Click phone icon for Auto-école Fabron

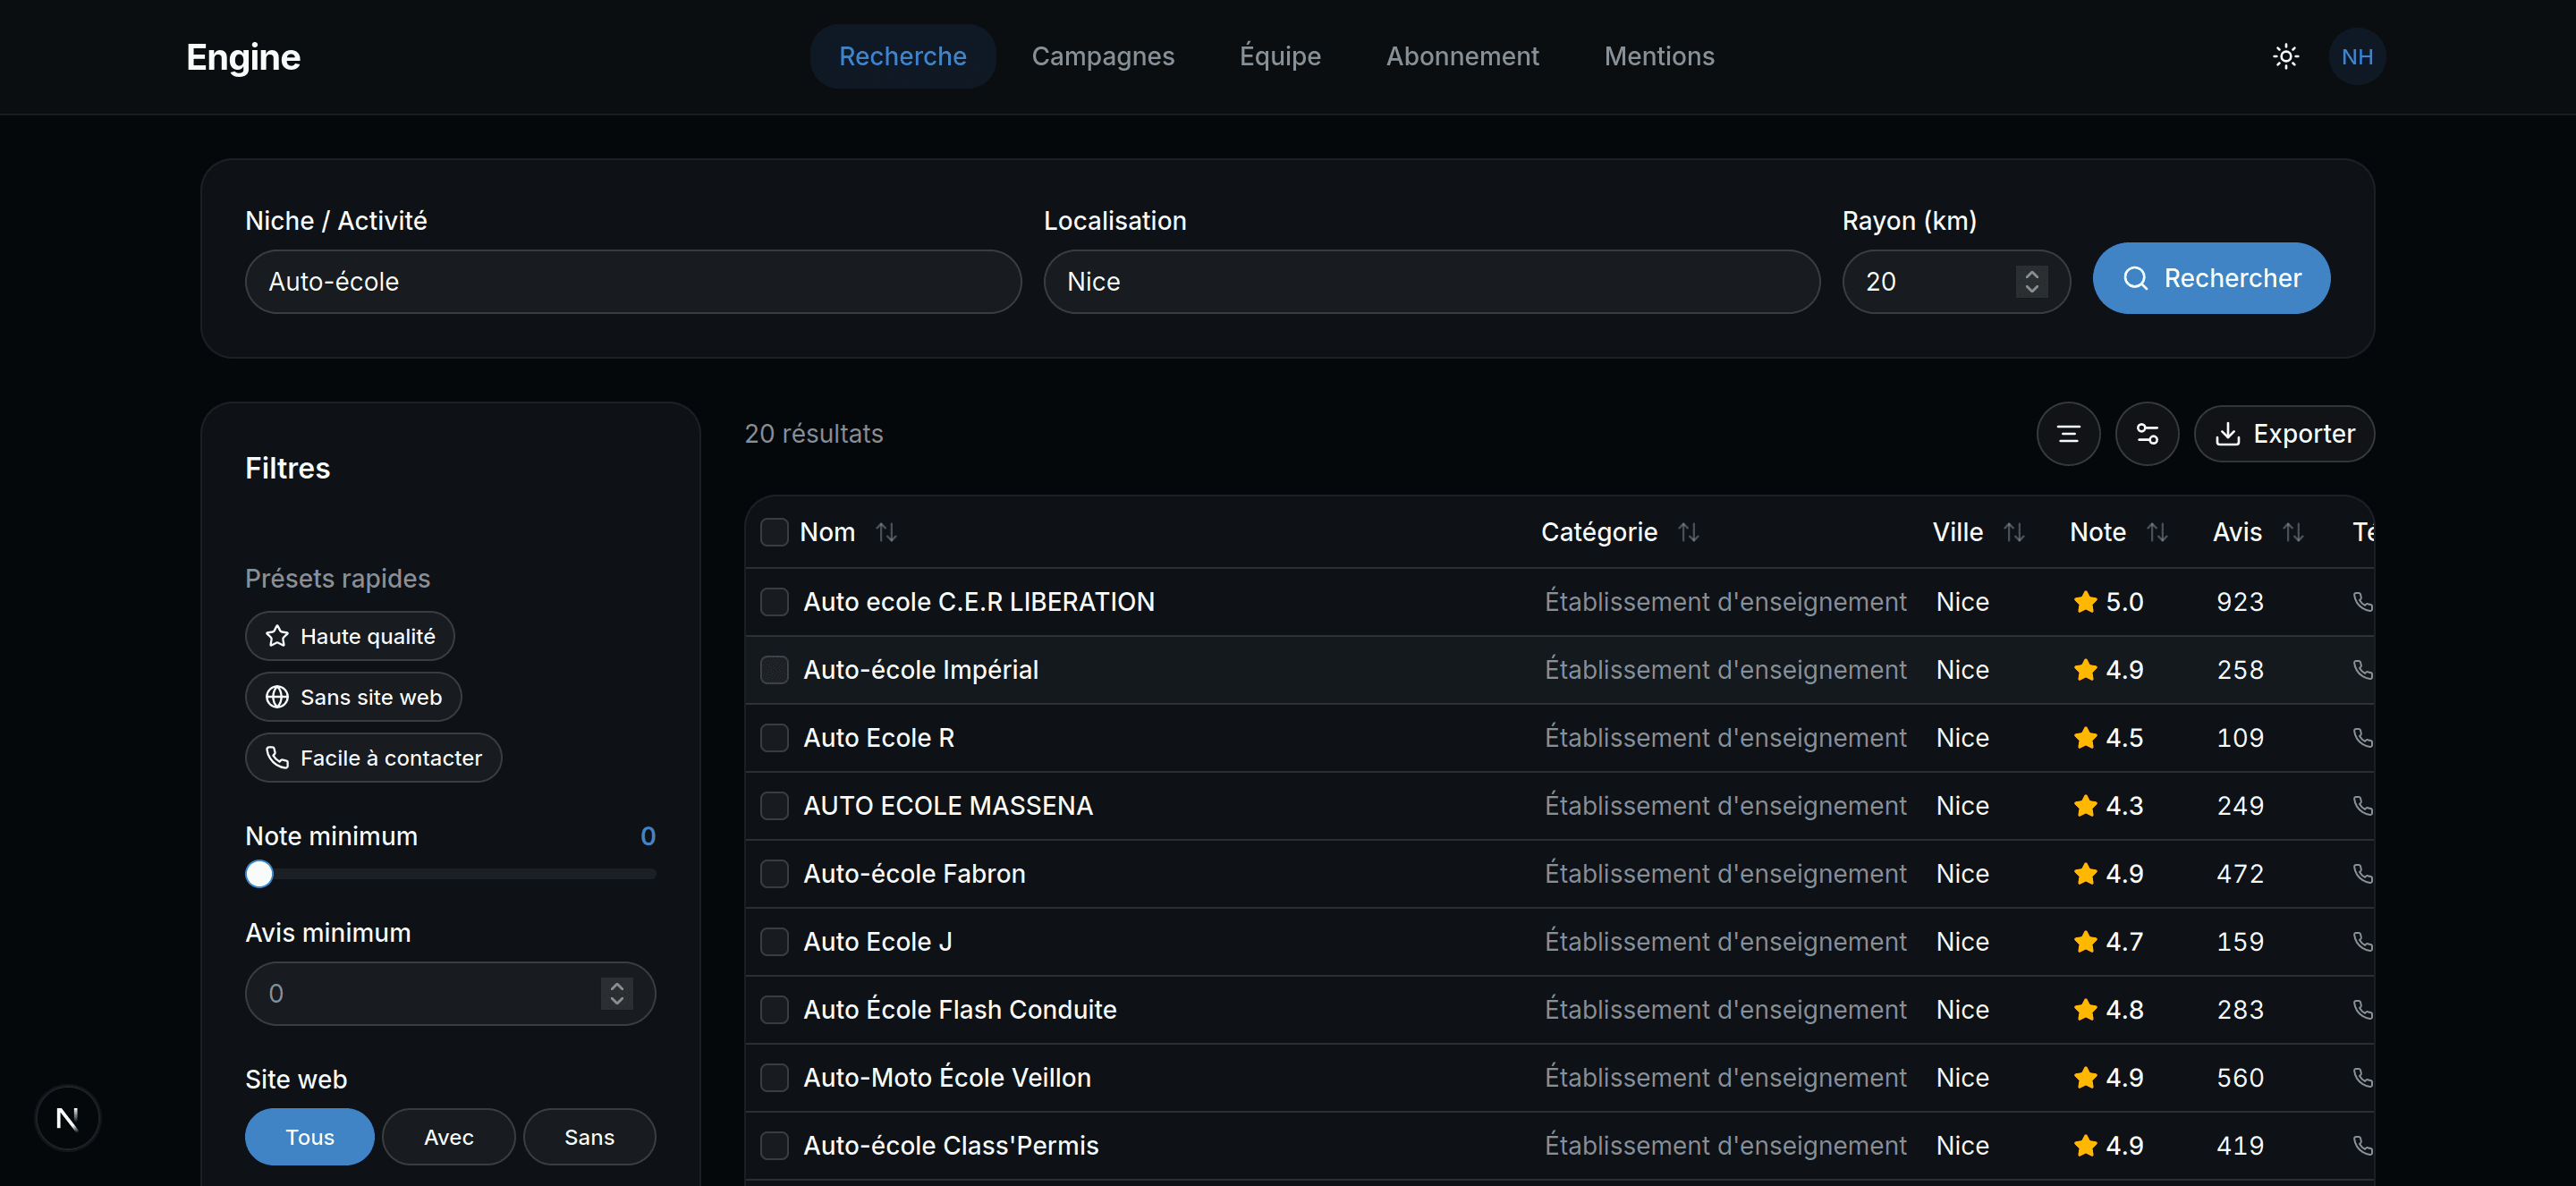pos(2362,873)
